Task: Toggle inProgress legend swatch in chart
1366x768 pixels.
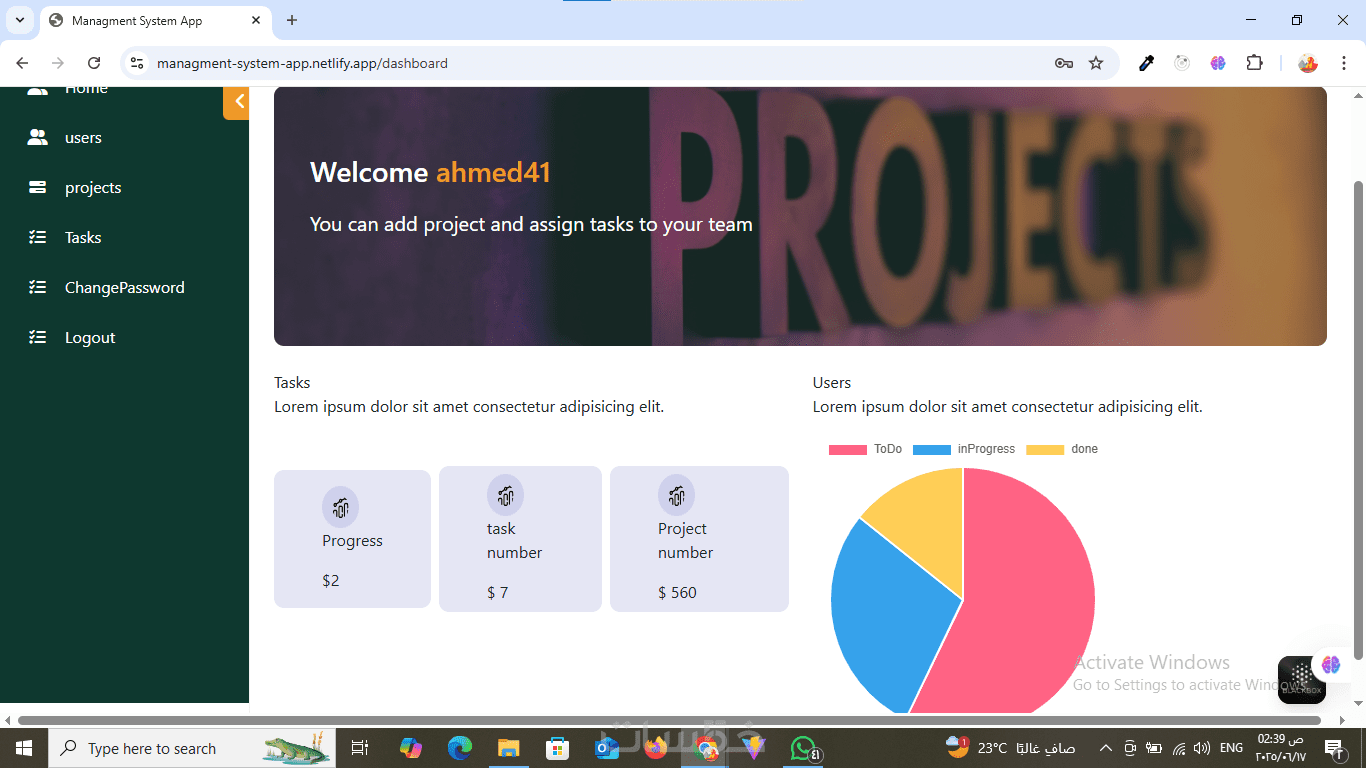Action: [x=931, y=450]
